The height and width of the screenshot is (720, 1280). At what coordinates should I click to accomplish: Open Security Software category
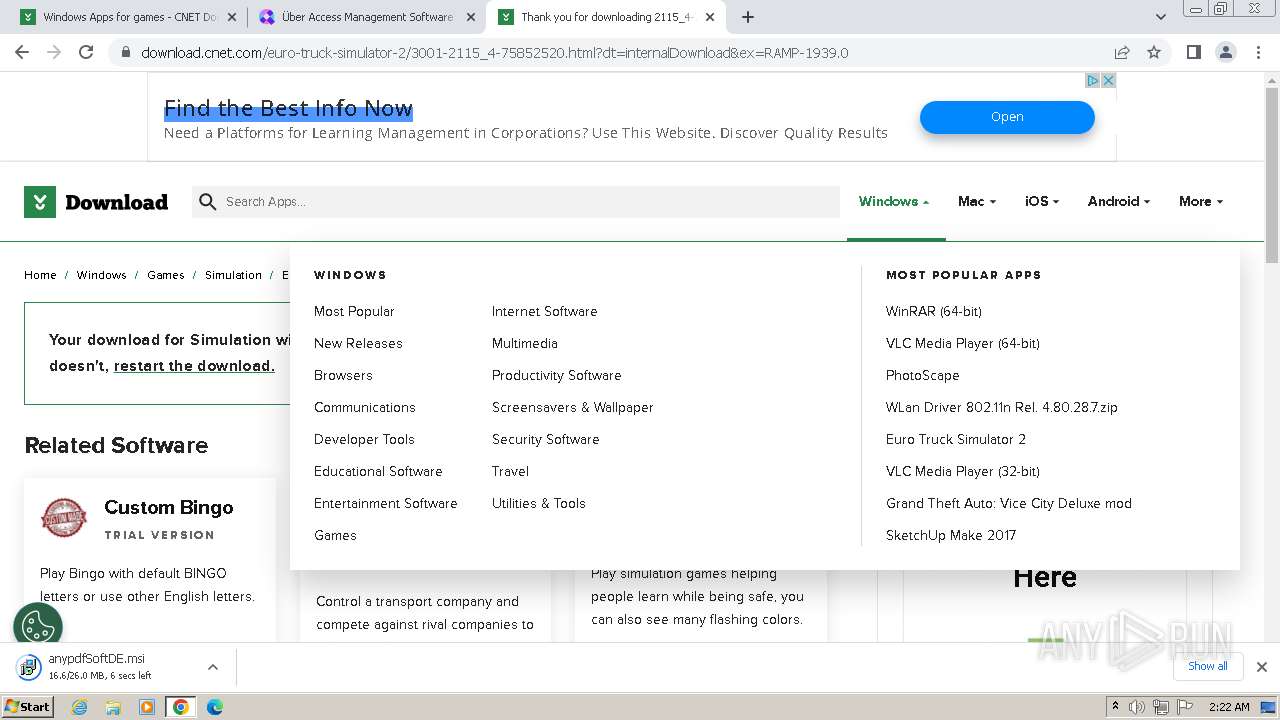545,439
